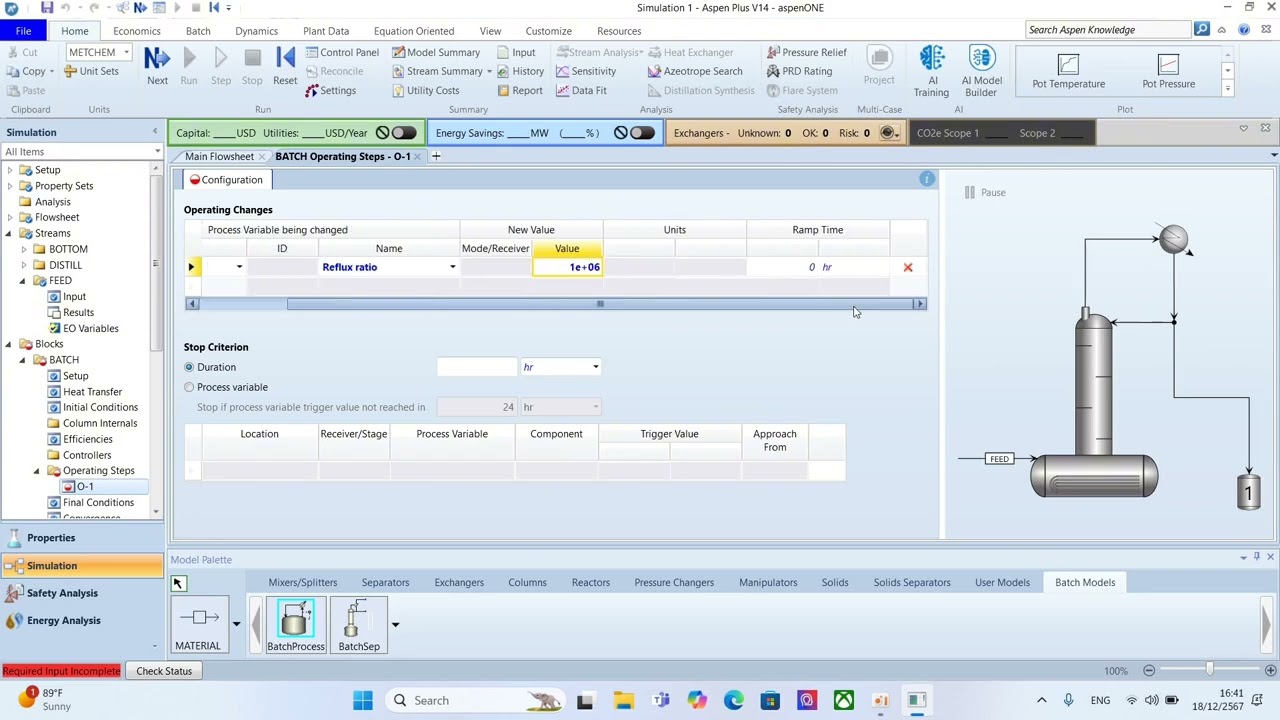
Task: Open Energy Analysis environment
Action: point(82,620)
